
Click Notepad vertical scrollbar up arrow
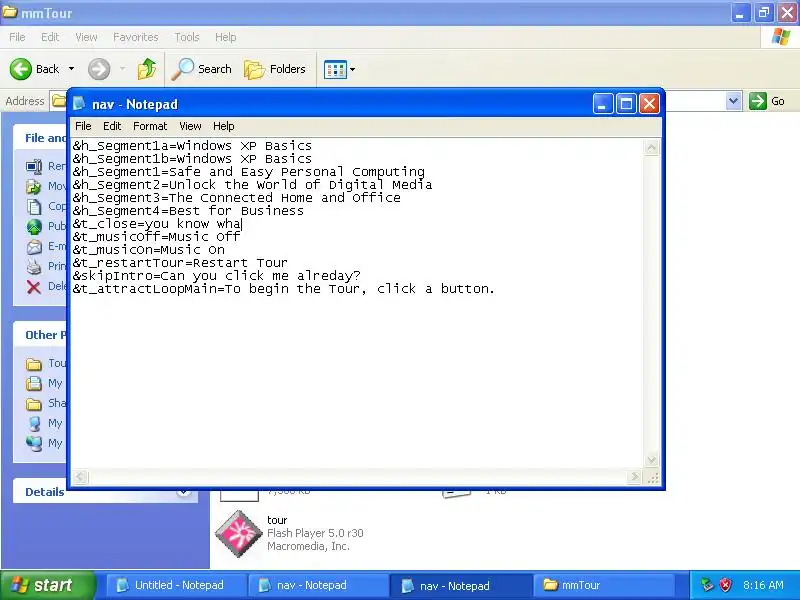652,147
